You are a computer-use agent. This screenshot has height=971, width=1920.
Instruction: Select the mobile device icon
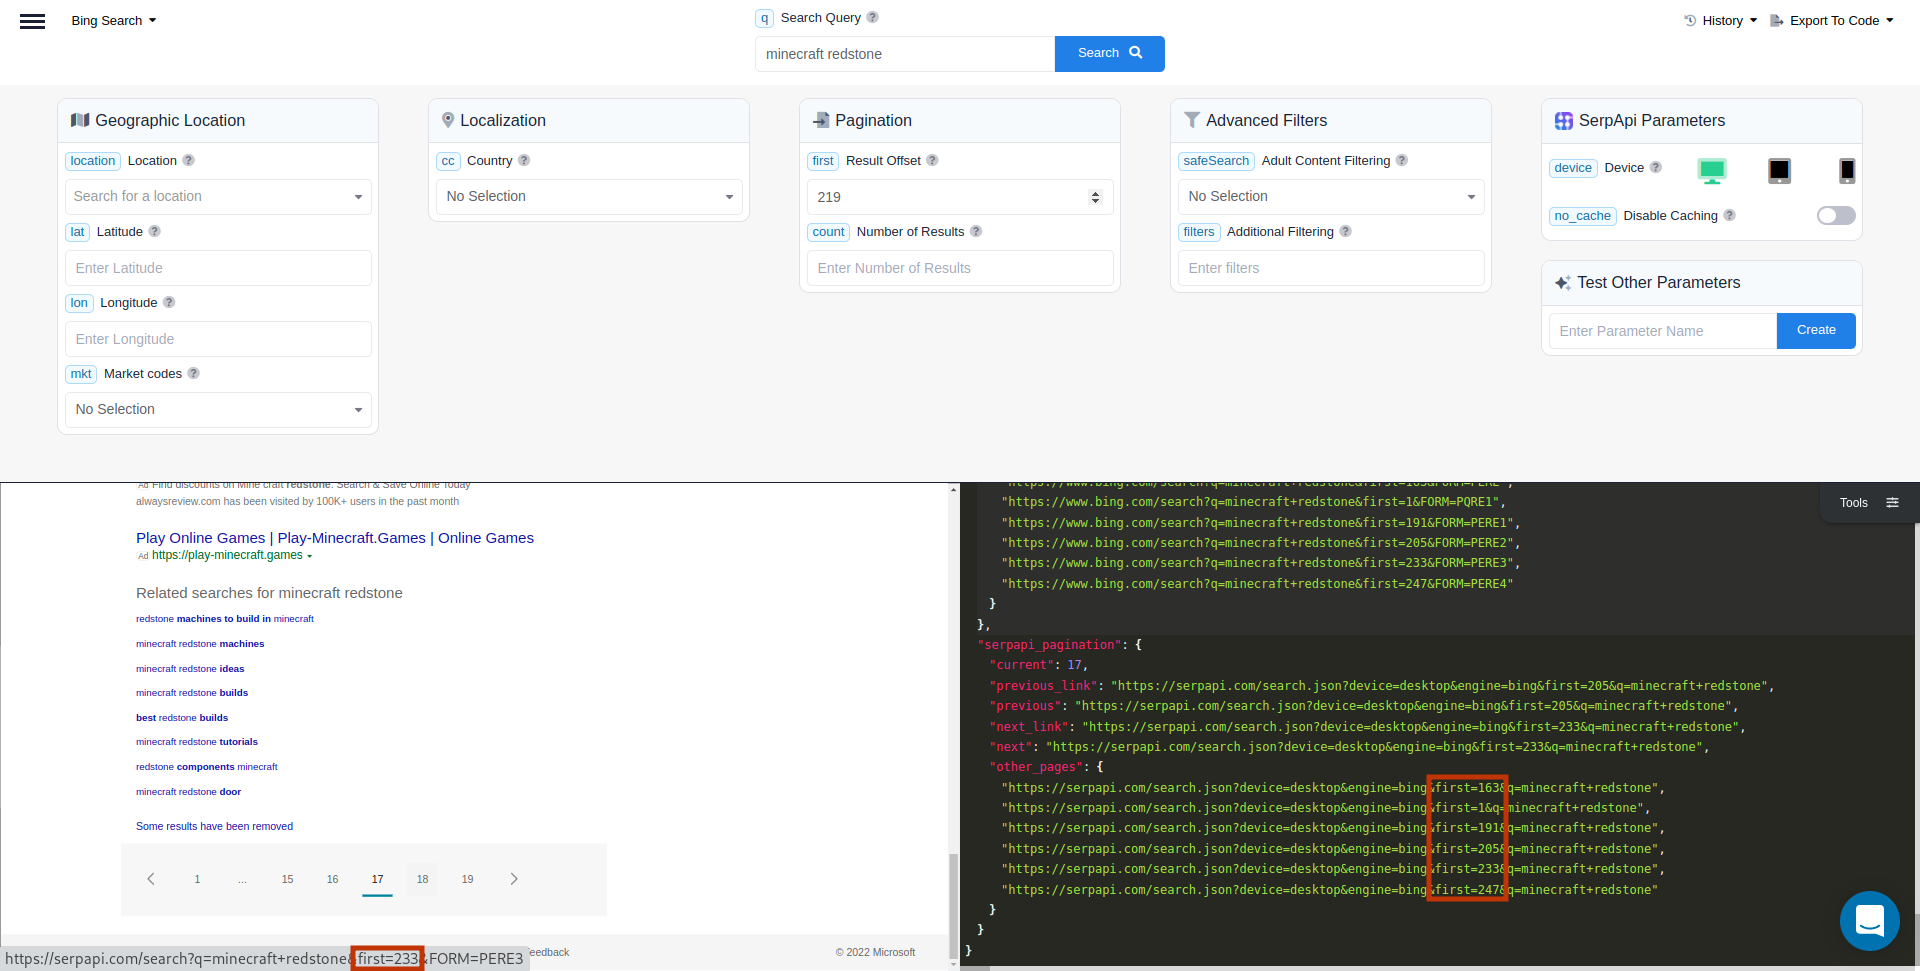[1845, 170]
